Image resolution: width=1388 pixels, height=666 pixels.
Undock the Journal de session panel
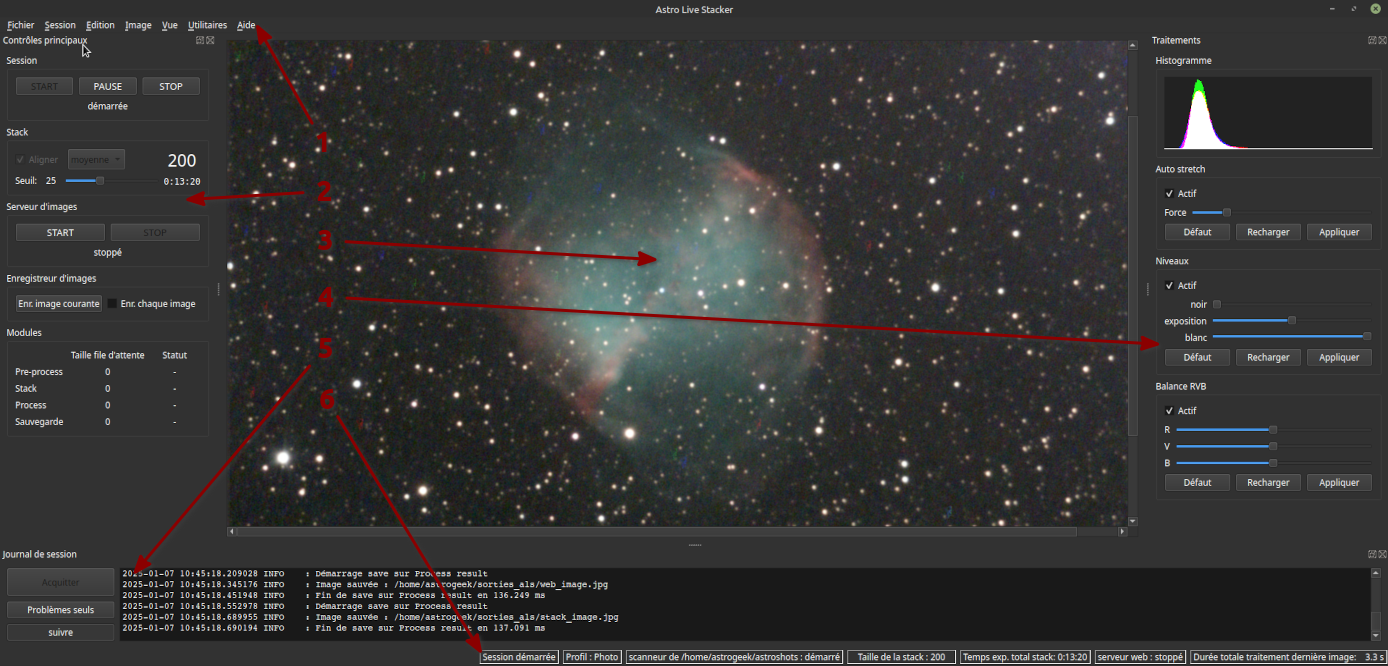point(1372,554)
